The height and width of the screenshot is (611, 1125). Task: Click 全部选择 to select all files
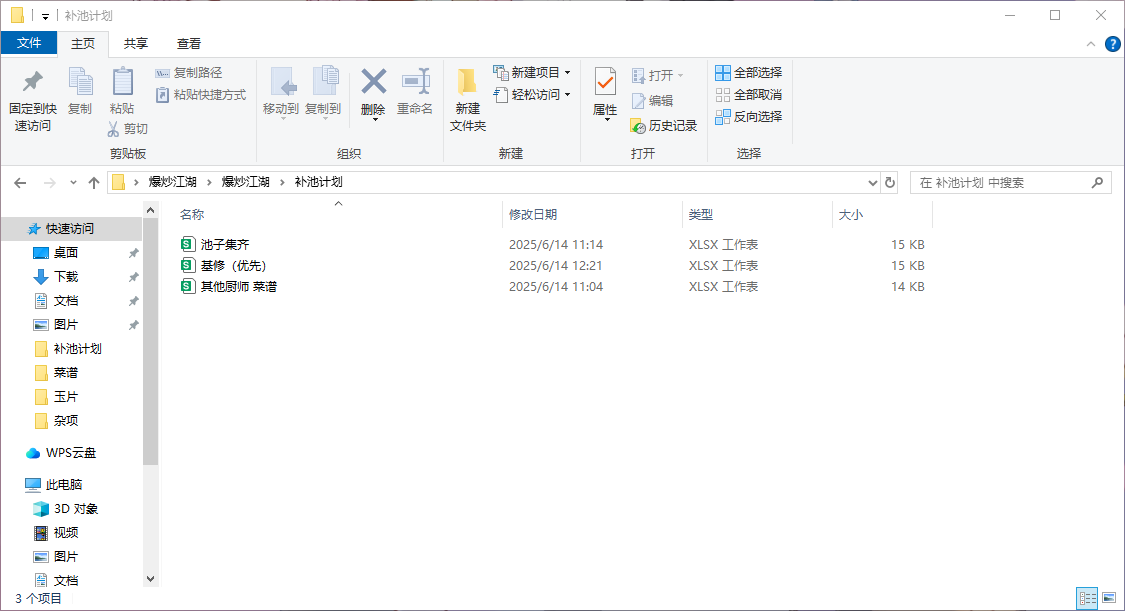(x=749, y=73)
